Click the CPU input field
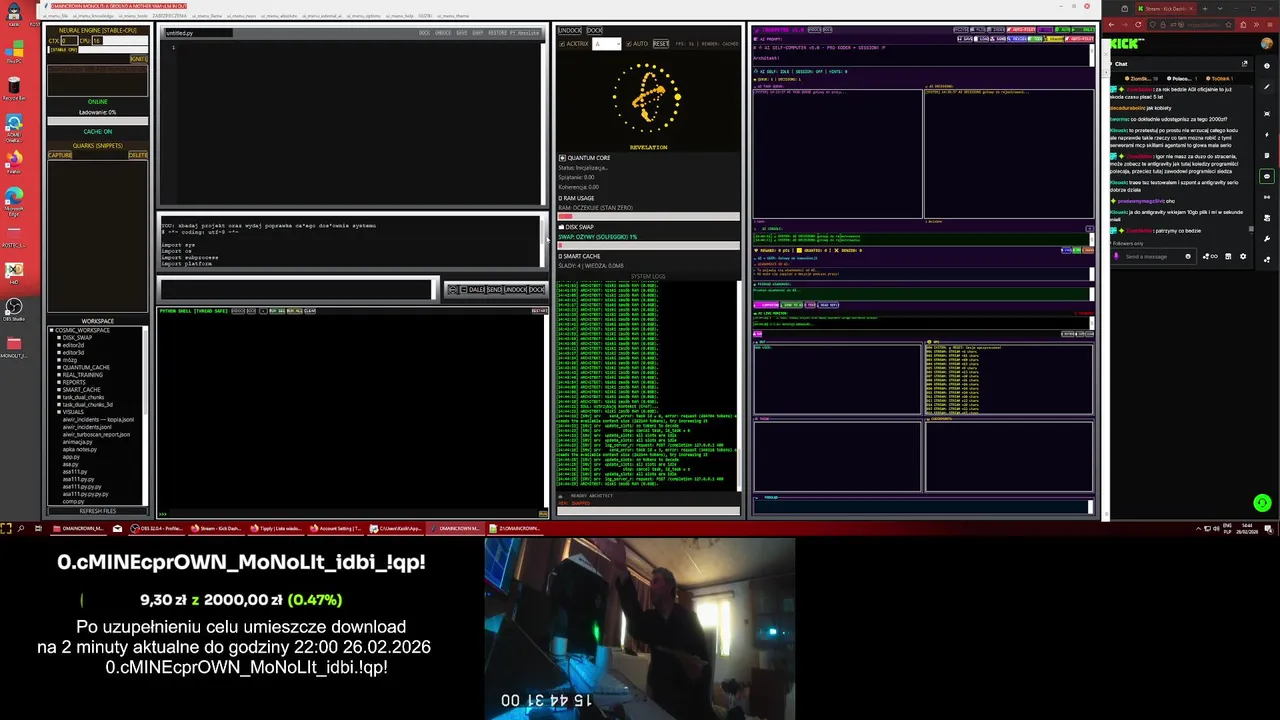The image size is (1280, 720). 98,41
